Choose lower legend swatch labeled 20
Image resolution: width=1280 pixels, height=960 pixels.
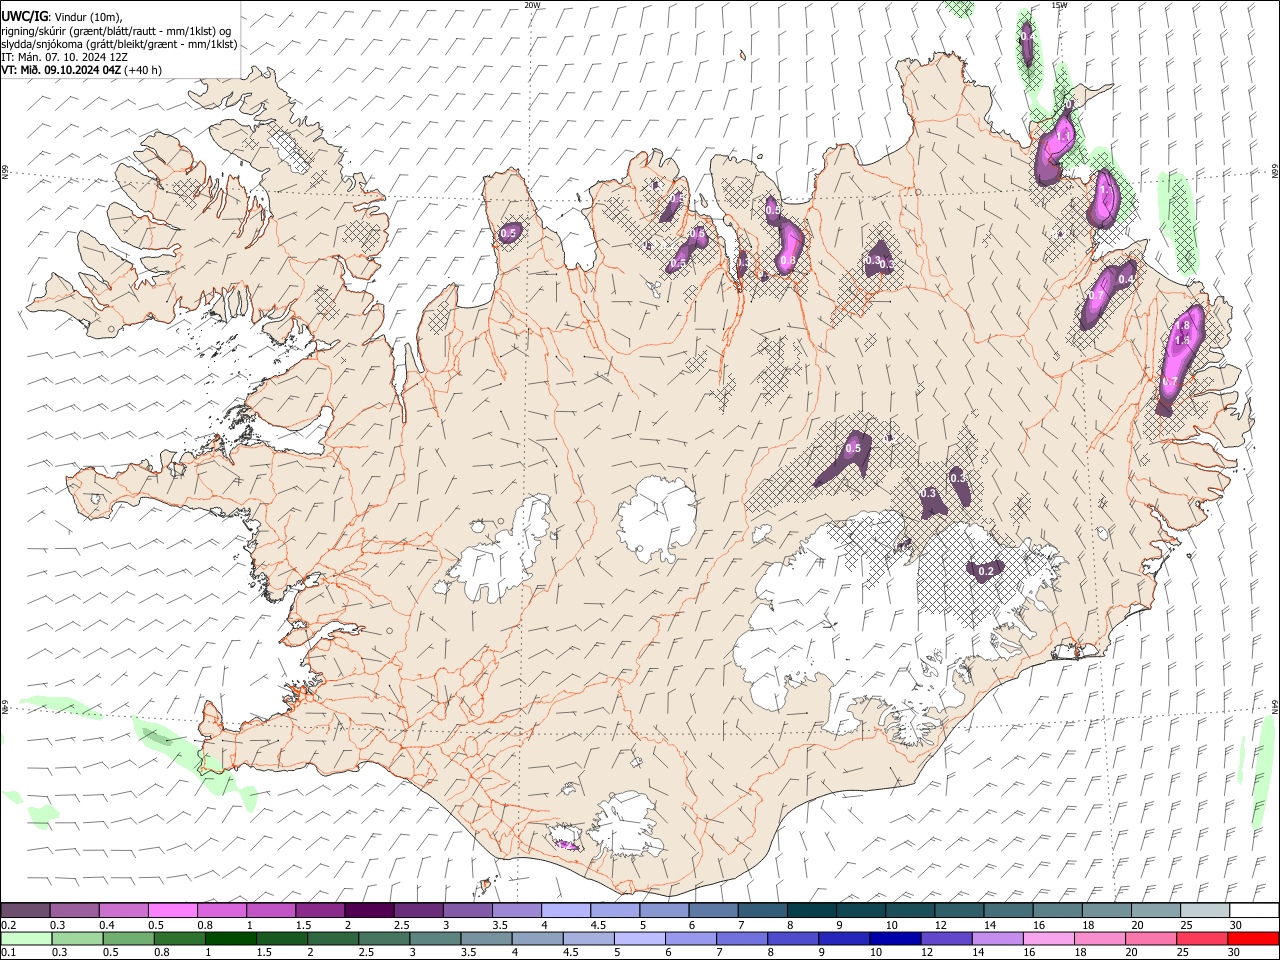pos(1150,938)
